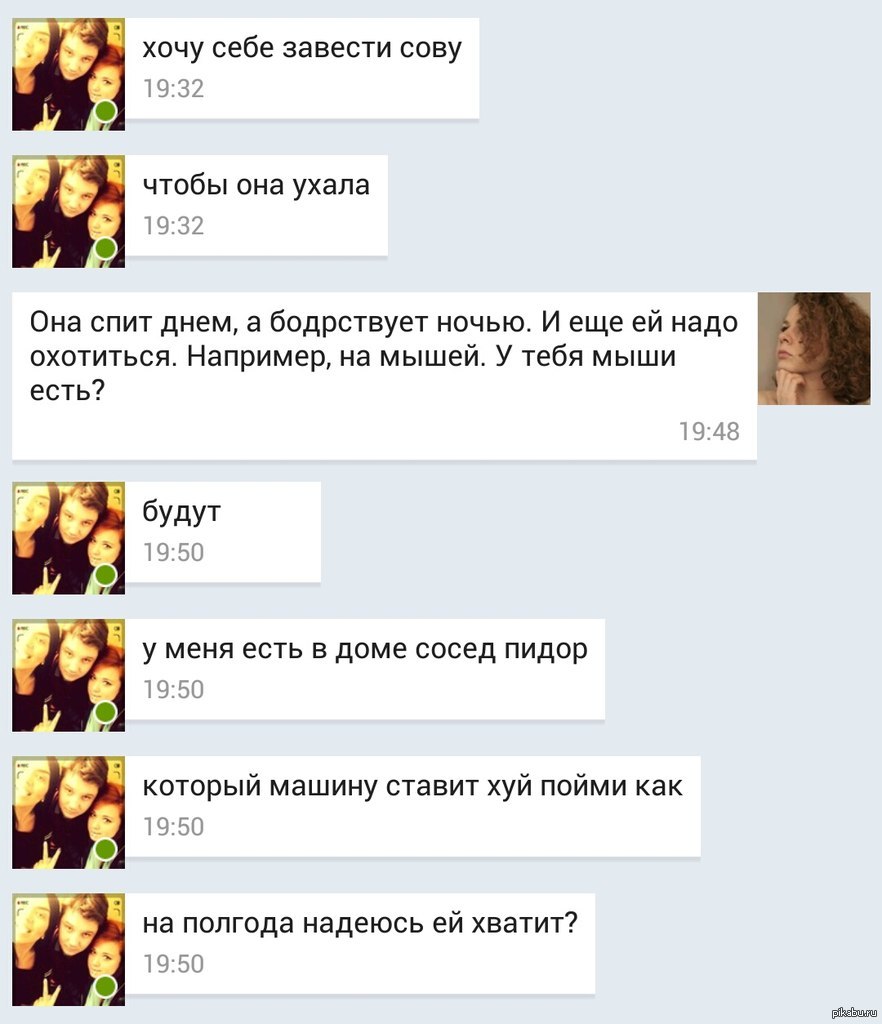Open curly-haired user's avatar on right

[814, 349]
